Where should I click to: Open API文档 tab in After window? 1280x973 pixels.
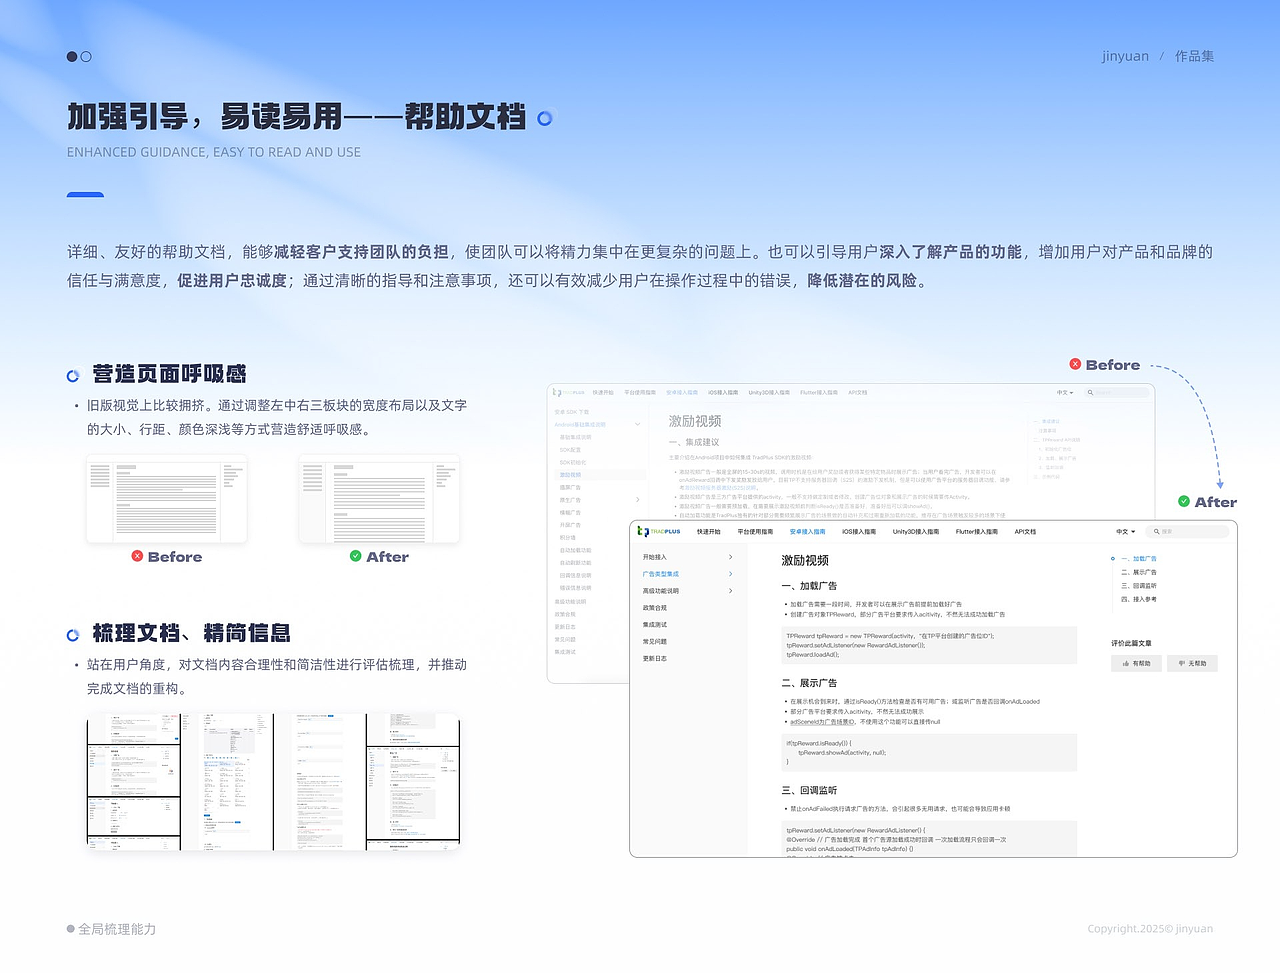click(x=1025, y=532)
